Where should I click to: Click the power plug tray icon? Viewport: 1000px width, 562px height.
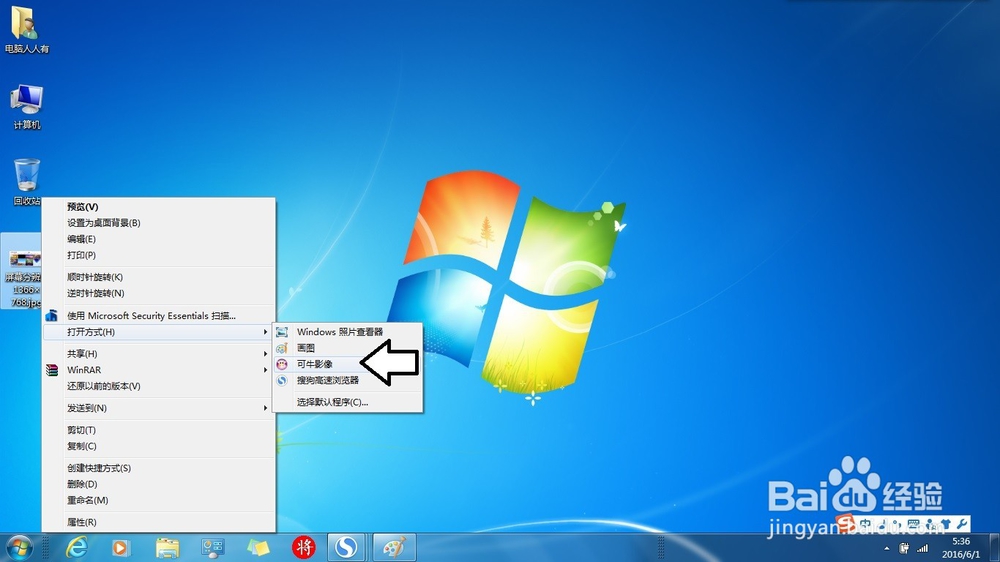pyautogui.click(x=904, y=548)
